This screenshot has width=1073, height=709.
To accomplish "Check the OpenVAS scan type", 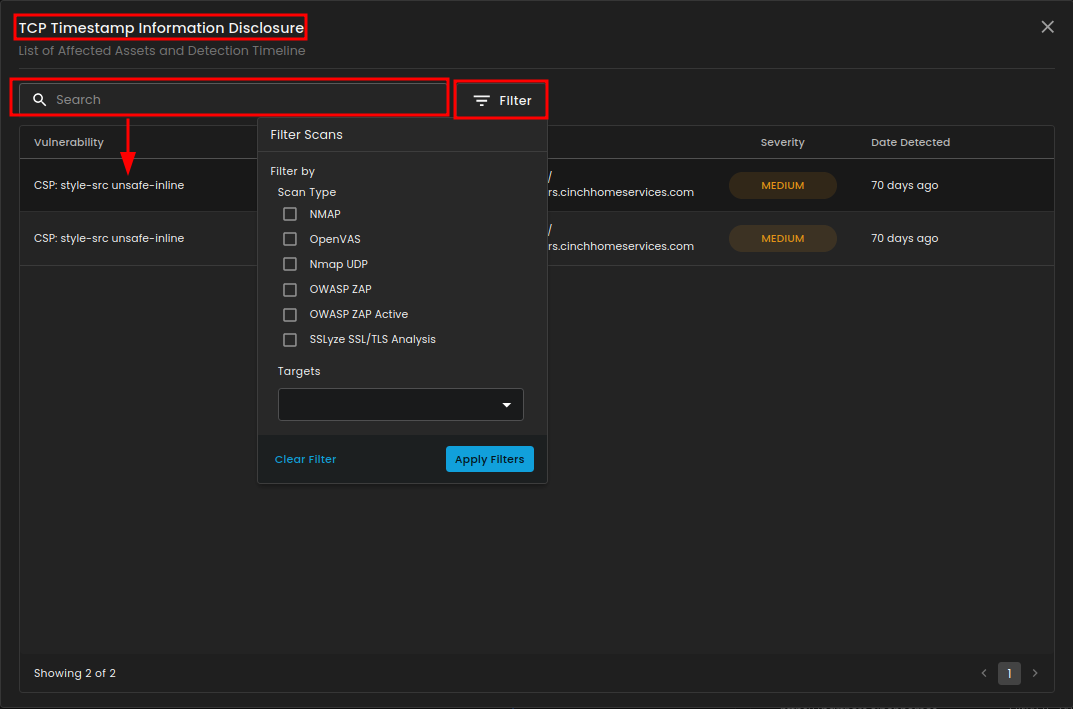I will [290, 239].
